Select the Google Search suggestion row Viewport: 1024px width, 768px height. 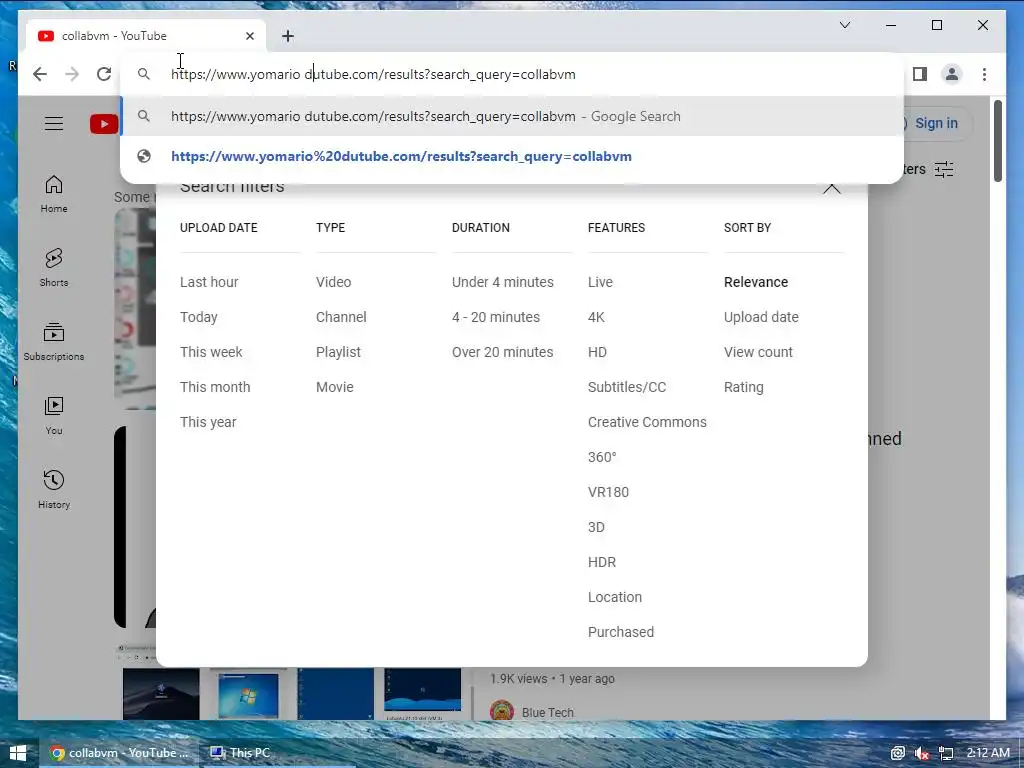[512, 116]
